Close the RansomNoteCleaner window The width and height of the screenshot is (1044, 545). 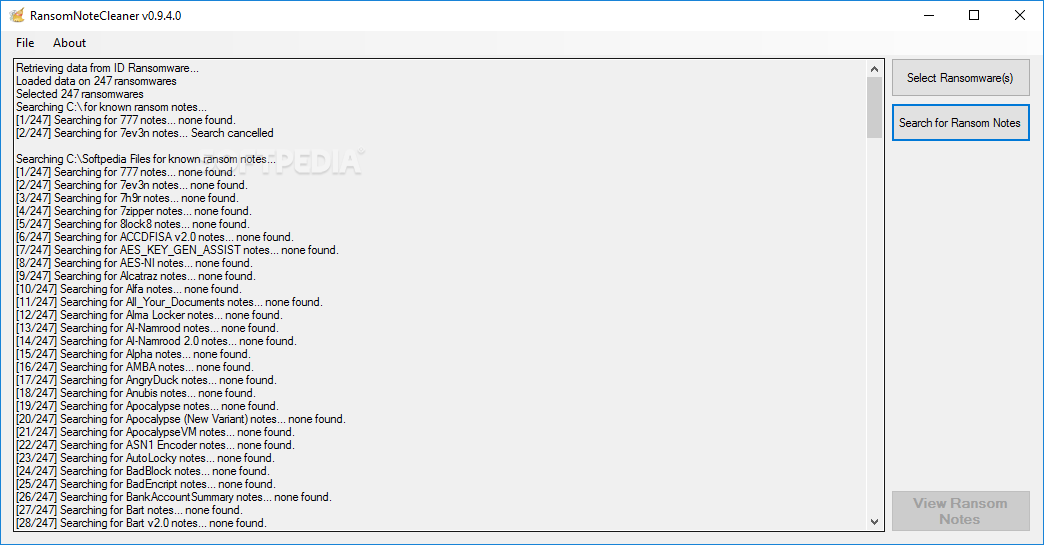pos(1019,15)
